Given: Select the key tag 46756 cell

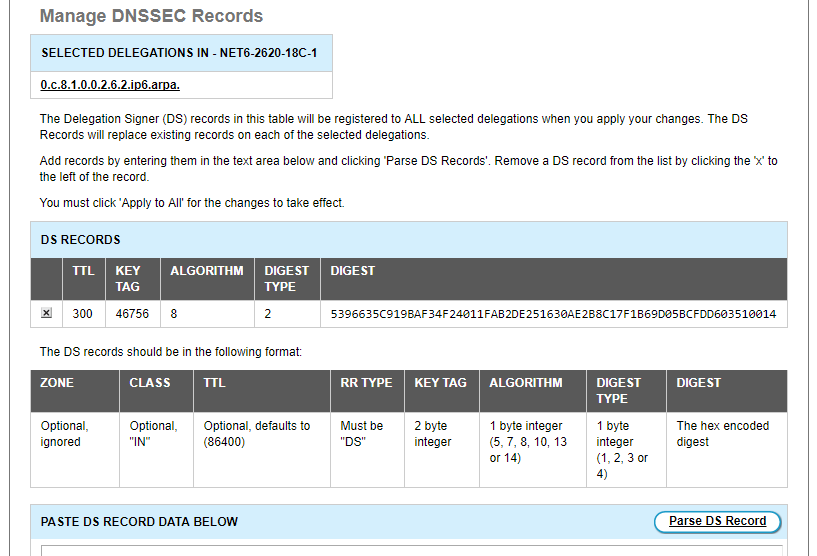Looking at the screenshot, I should click(133, 314).
